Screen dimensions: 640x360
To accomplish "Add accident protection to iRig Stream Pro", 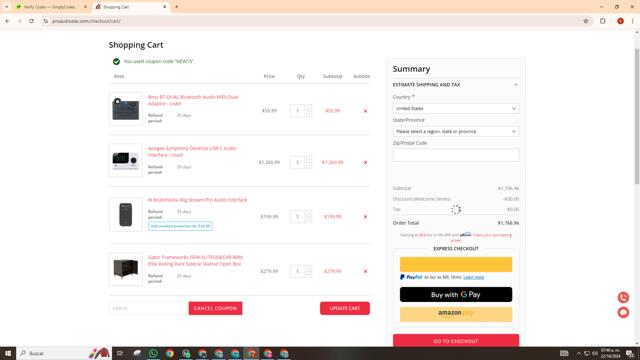I will (180, 226).
